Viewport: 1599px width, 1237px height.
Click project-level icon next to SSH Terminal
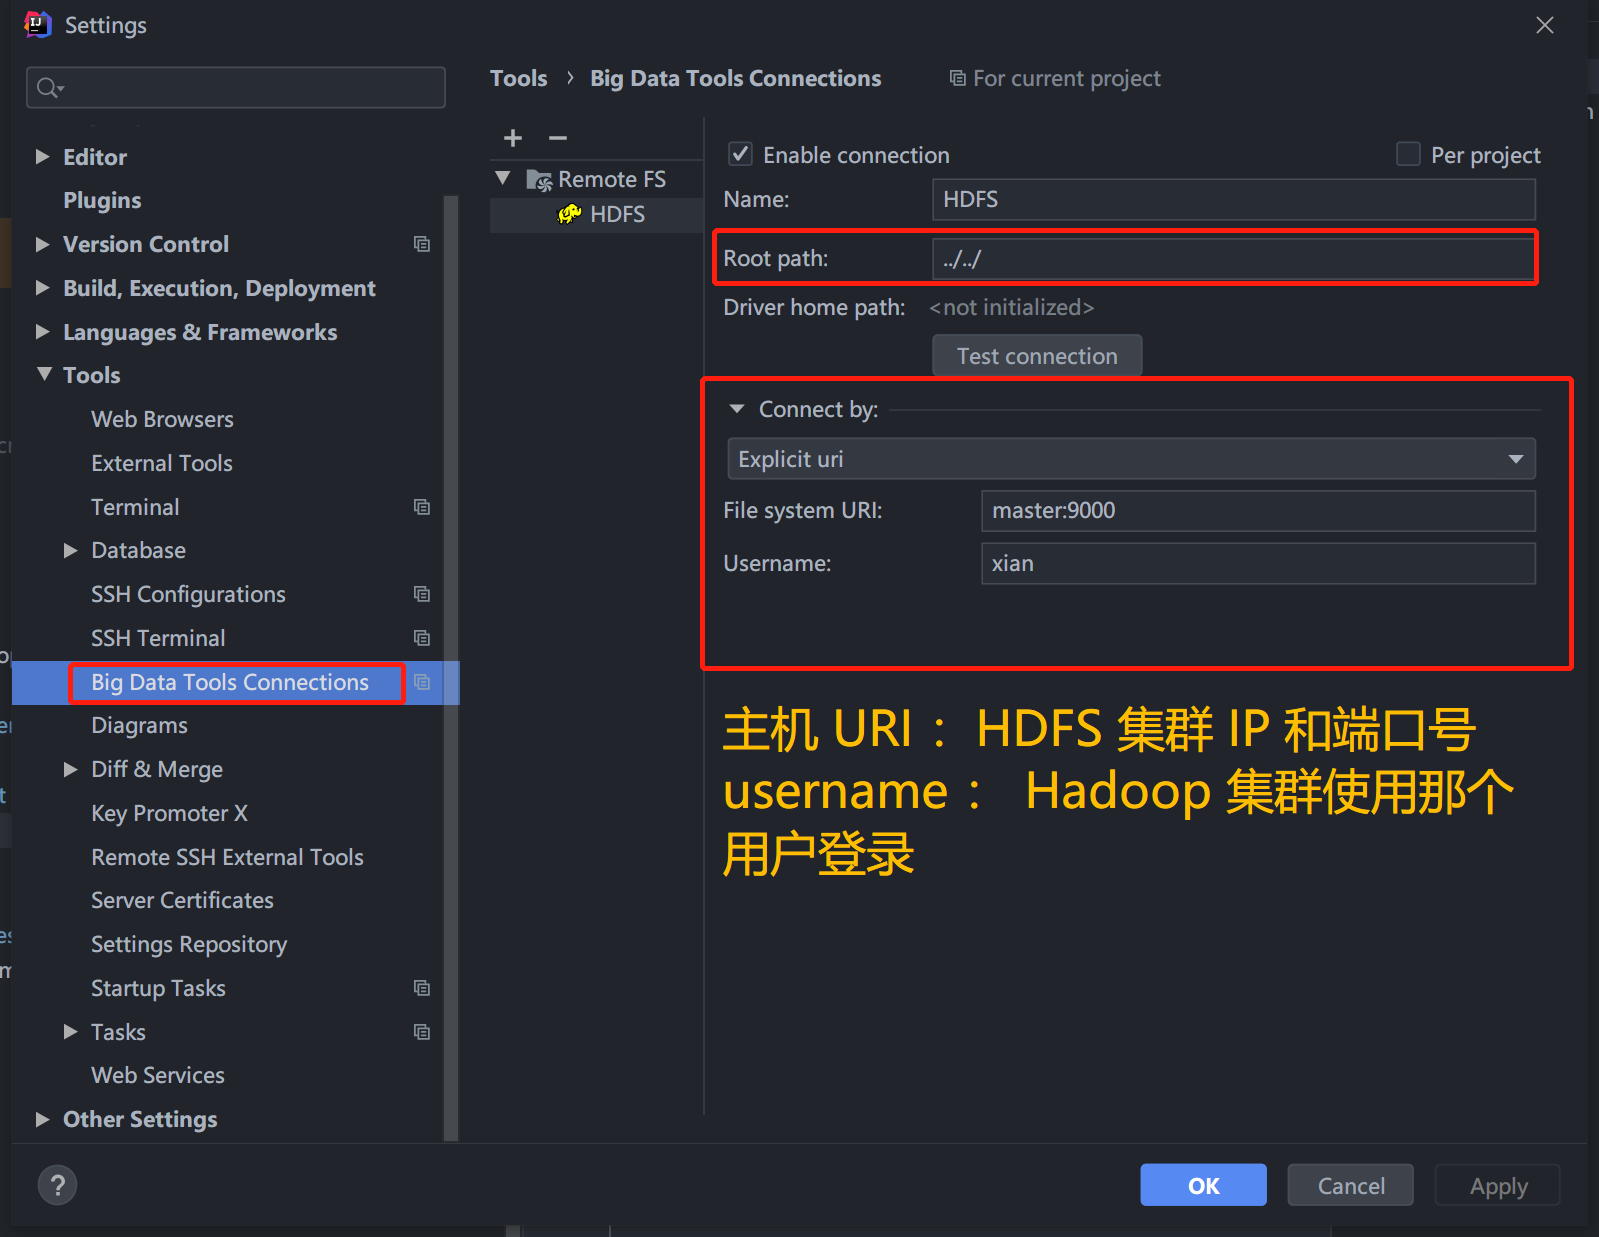coord(422,638)
